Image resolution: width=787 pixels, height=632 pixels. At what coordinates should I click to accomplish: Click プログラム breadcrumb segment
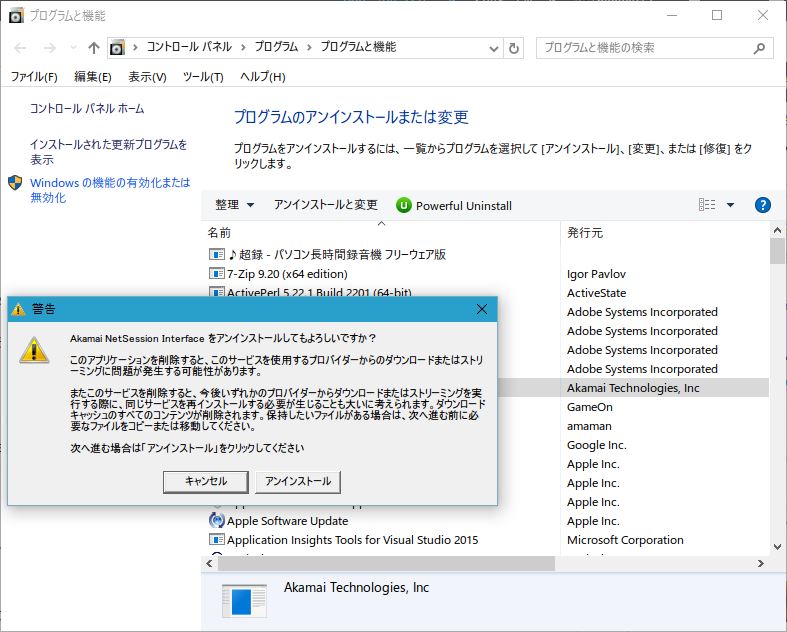pyautogui.click(x=276, y=47)
